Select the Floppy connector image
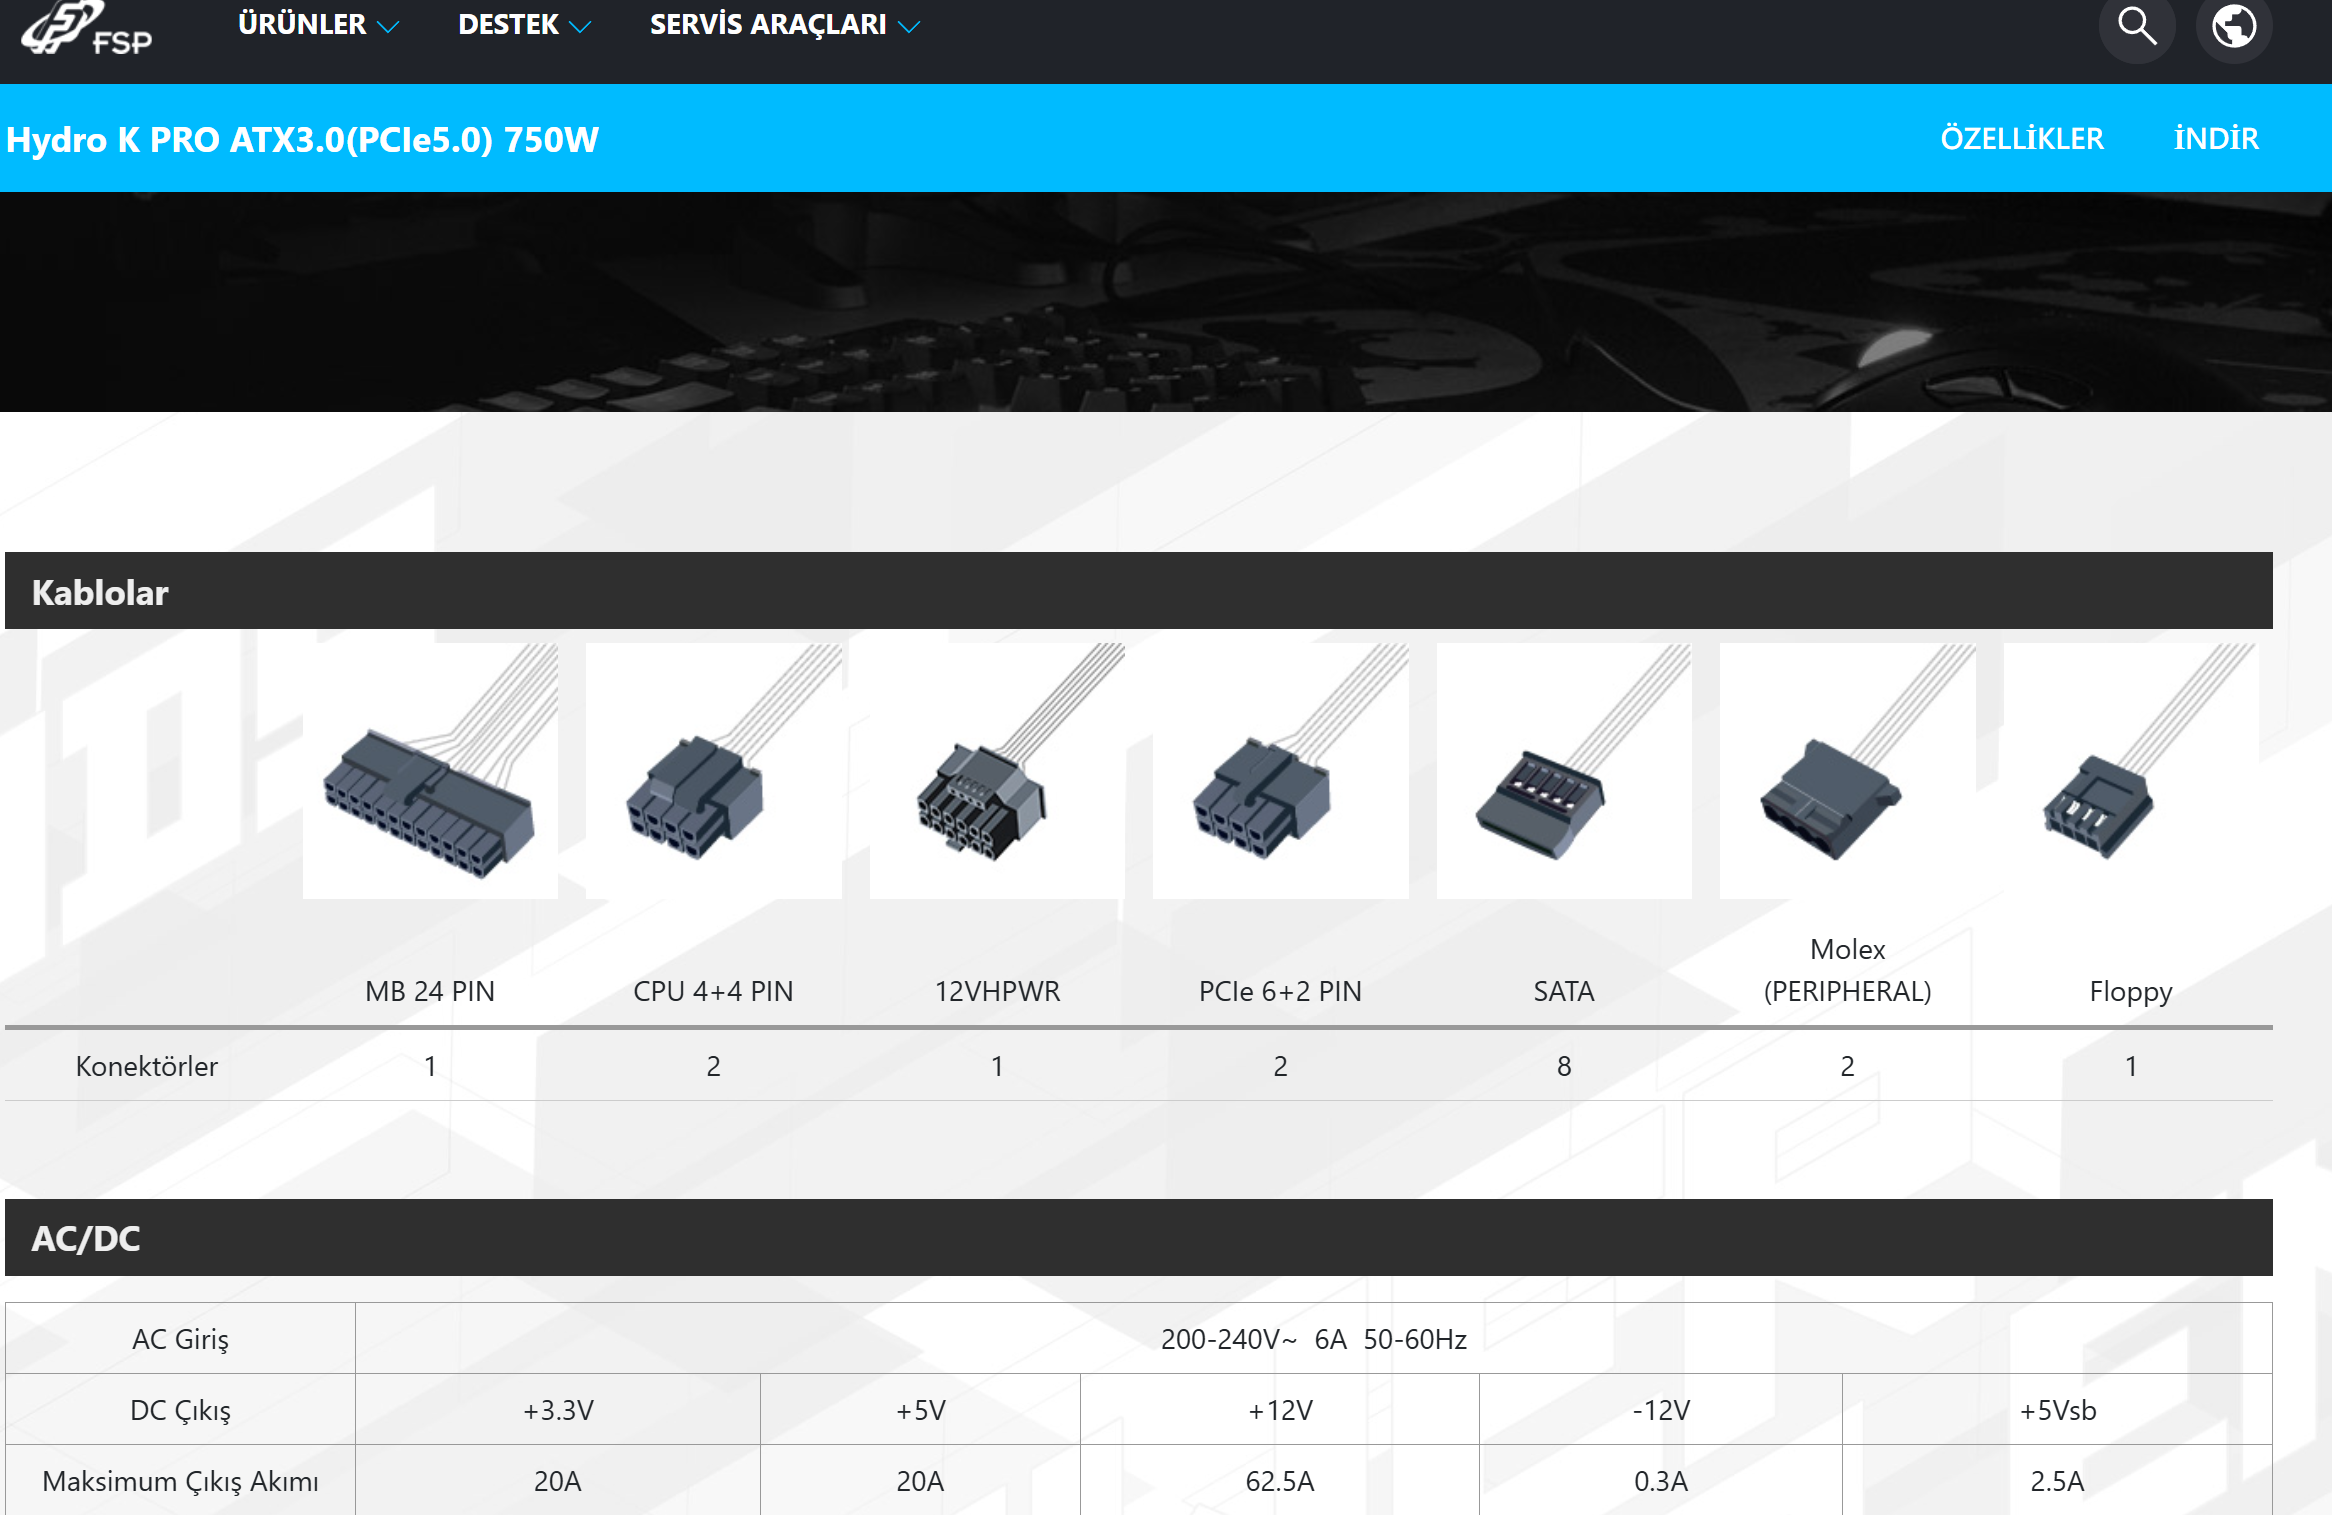 [2131, 771]
